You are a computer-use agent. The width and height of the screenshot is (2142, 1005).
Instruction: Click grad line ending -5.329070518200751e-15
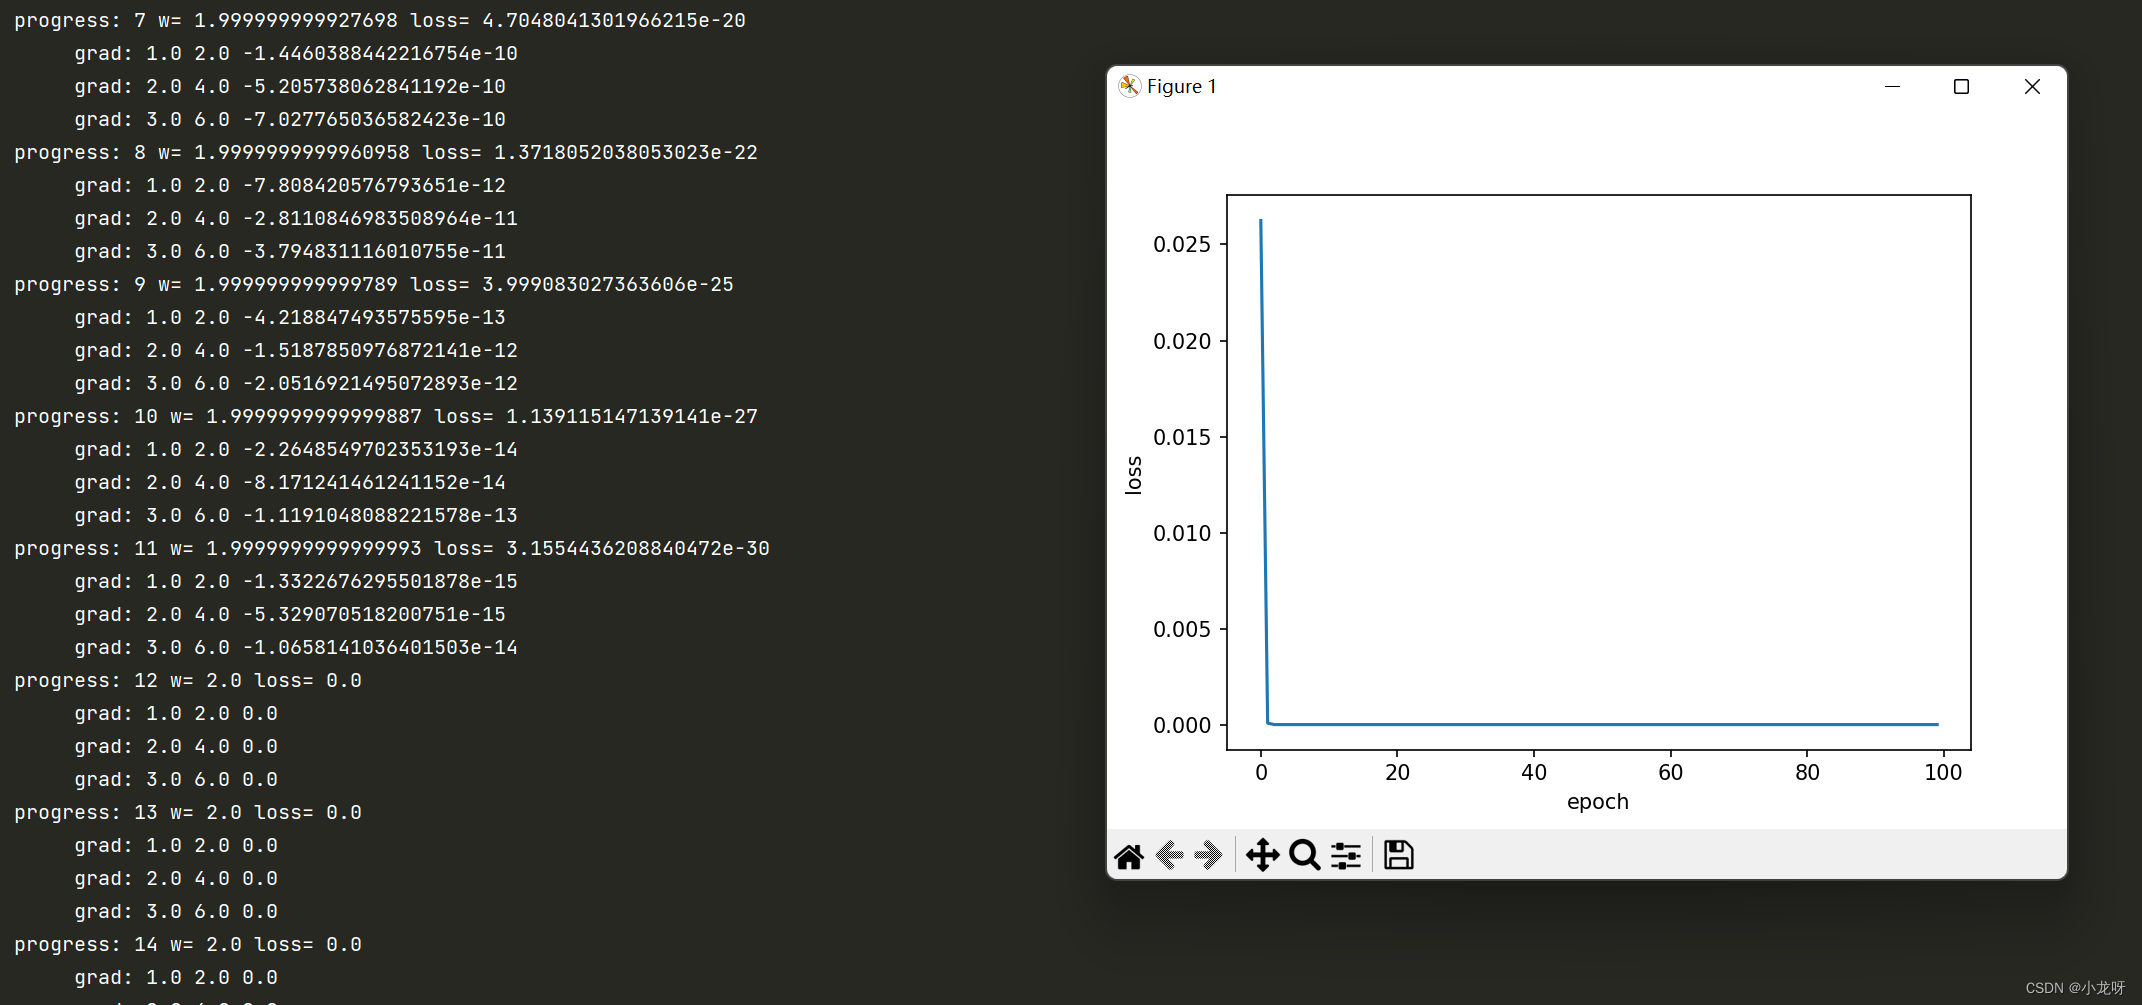click(290, 614)
